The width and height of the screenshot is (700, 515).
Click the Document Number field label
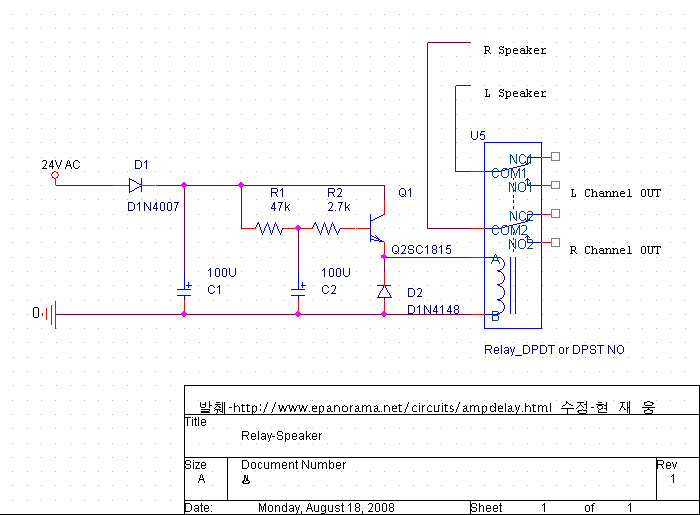(x=293, y=465)
